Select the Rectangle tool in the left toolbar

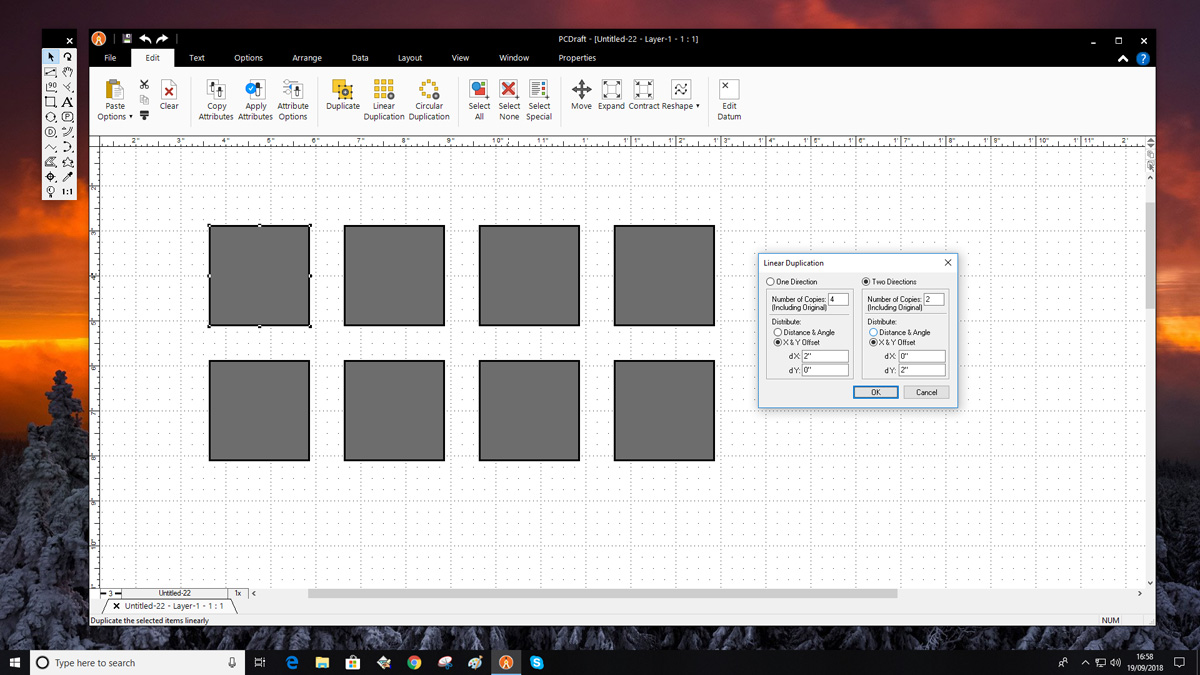click(52, 100)
